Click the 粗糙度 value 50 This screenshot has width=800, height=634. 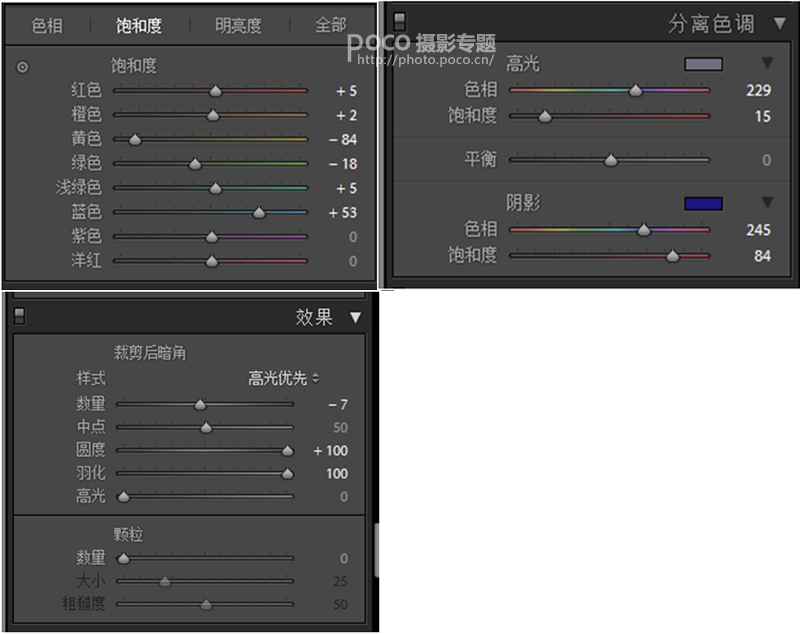[x=340, y=605]
